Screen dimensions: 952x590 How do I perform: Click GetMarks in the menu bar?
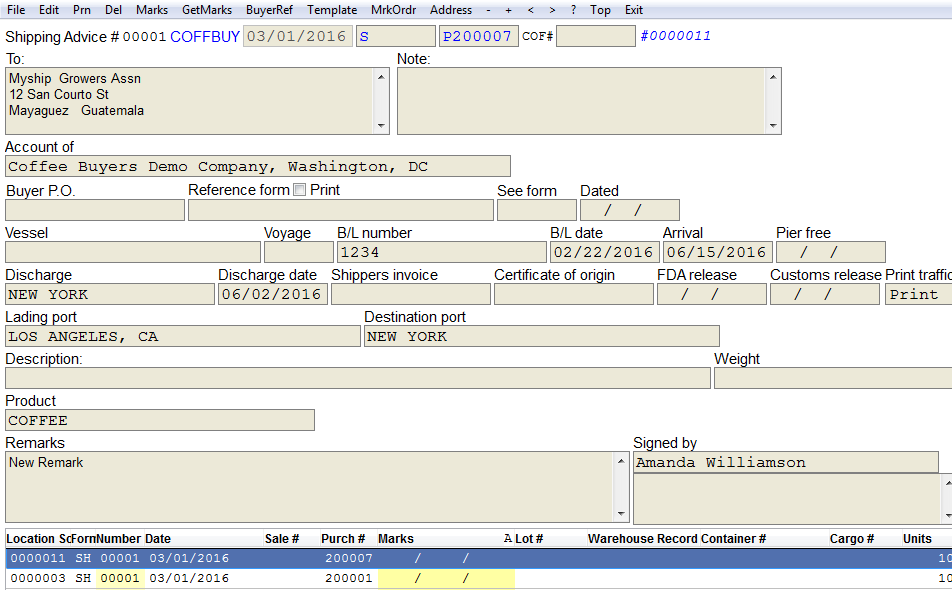tap(207, 10)
